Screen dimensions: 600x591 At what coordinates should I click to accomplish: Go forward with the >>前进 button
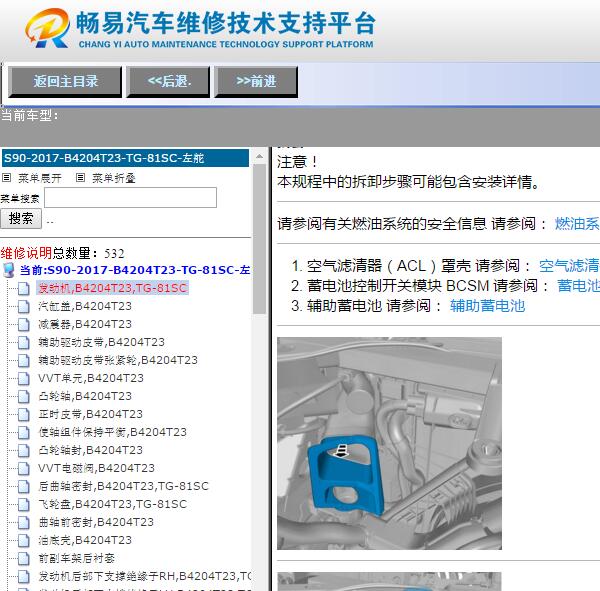coord(256,82)
